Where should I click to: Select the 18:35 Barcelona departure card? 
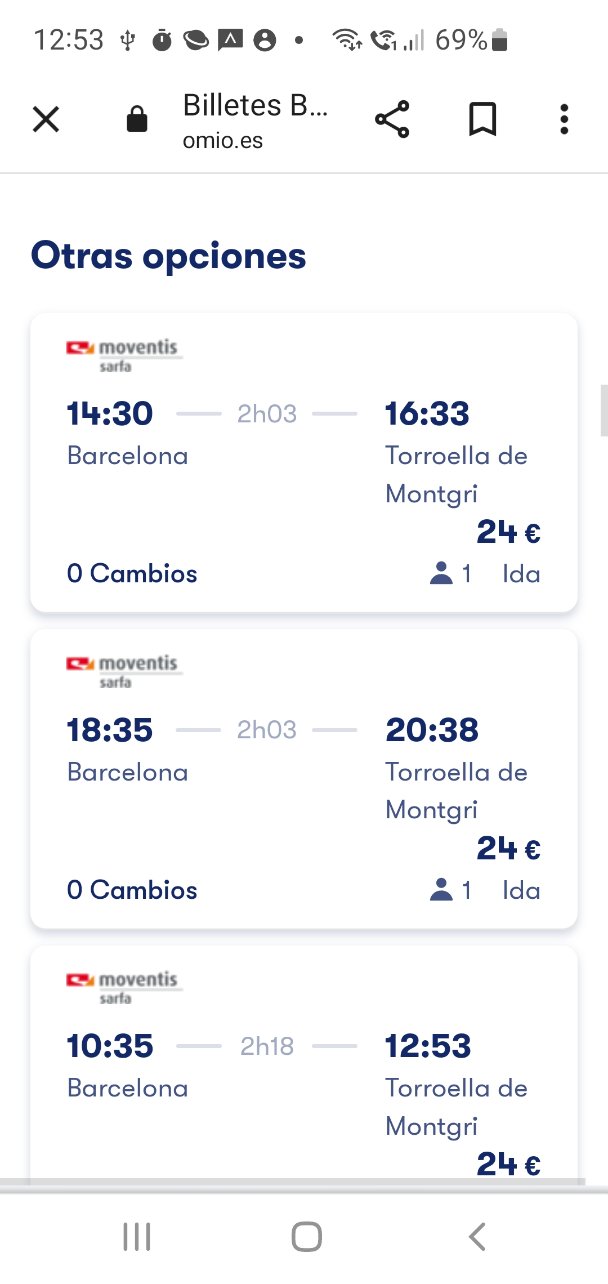point(304,778)
